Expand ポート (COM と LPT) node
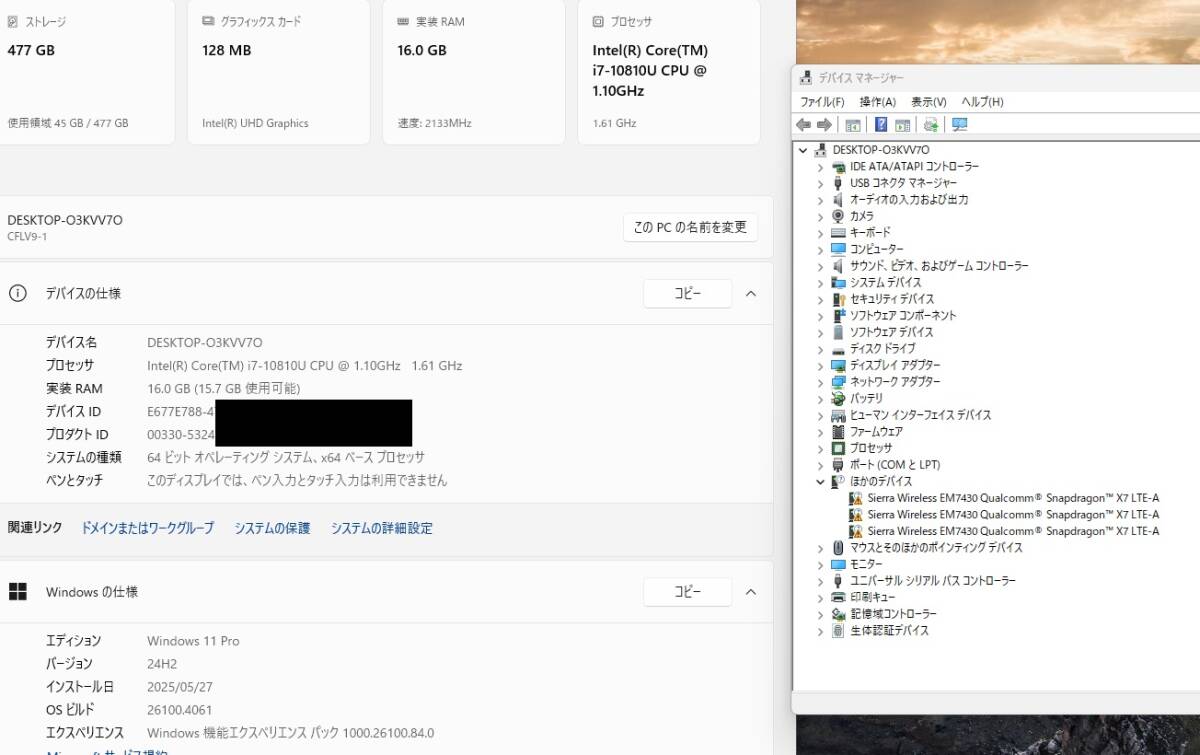Image resolution: width=1200 pixels, height=755 pixels. tap(821, 465)
